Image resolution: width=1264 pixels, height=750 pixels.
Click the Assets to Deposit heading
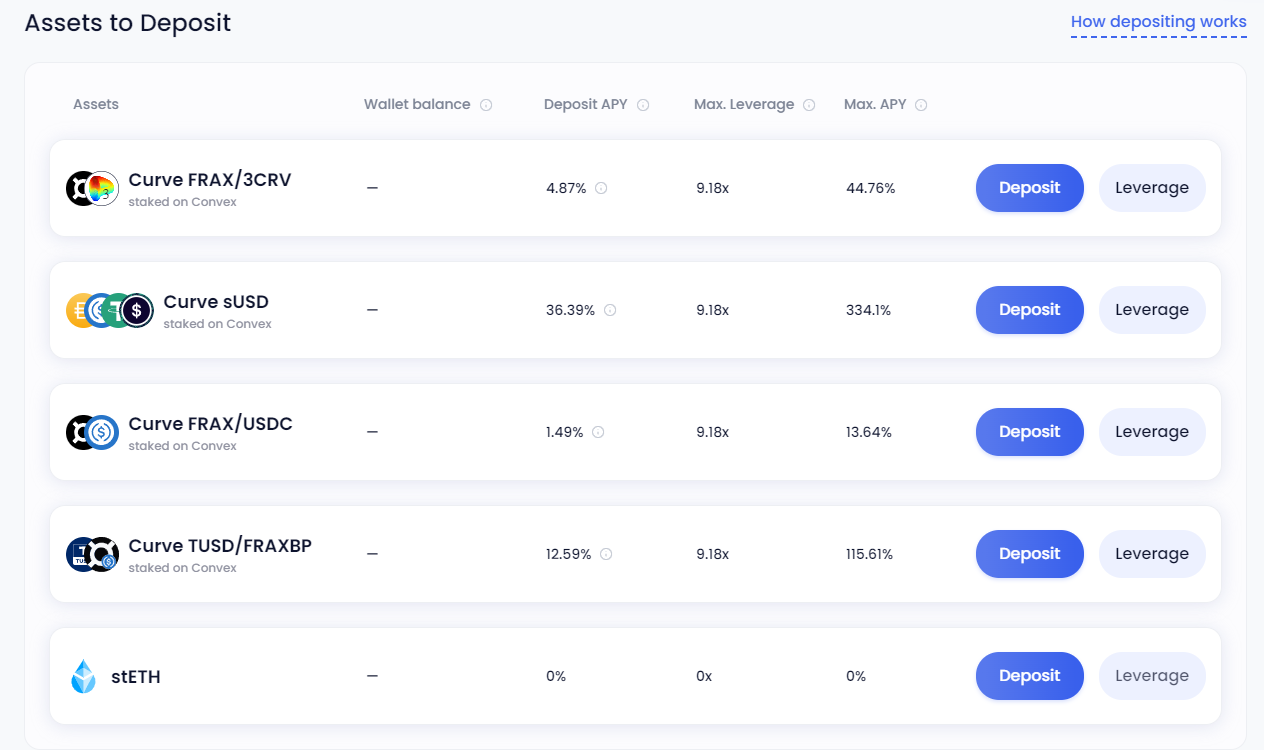[x=128, y=23]
